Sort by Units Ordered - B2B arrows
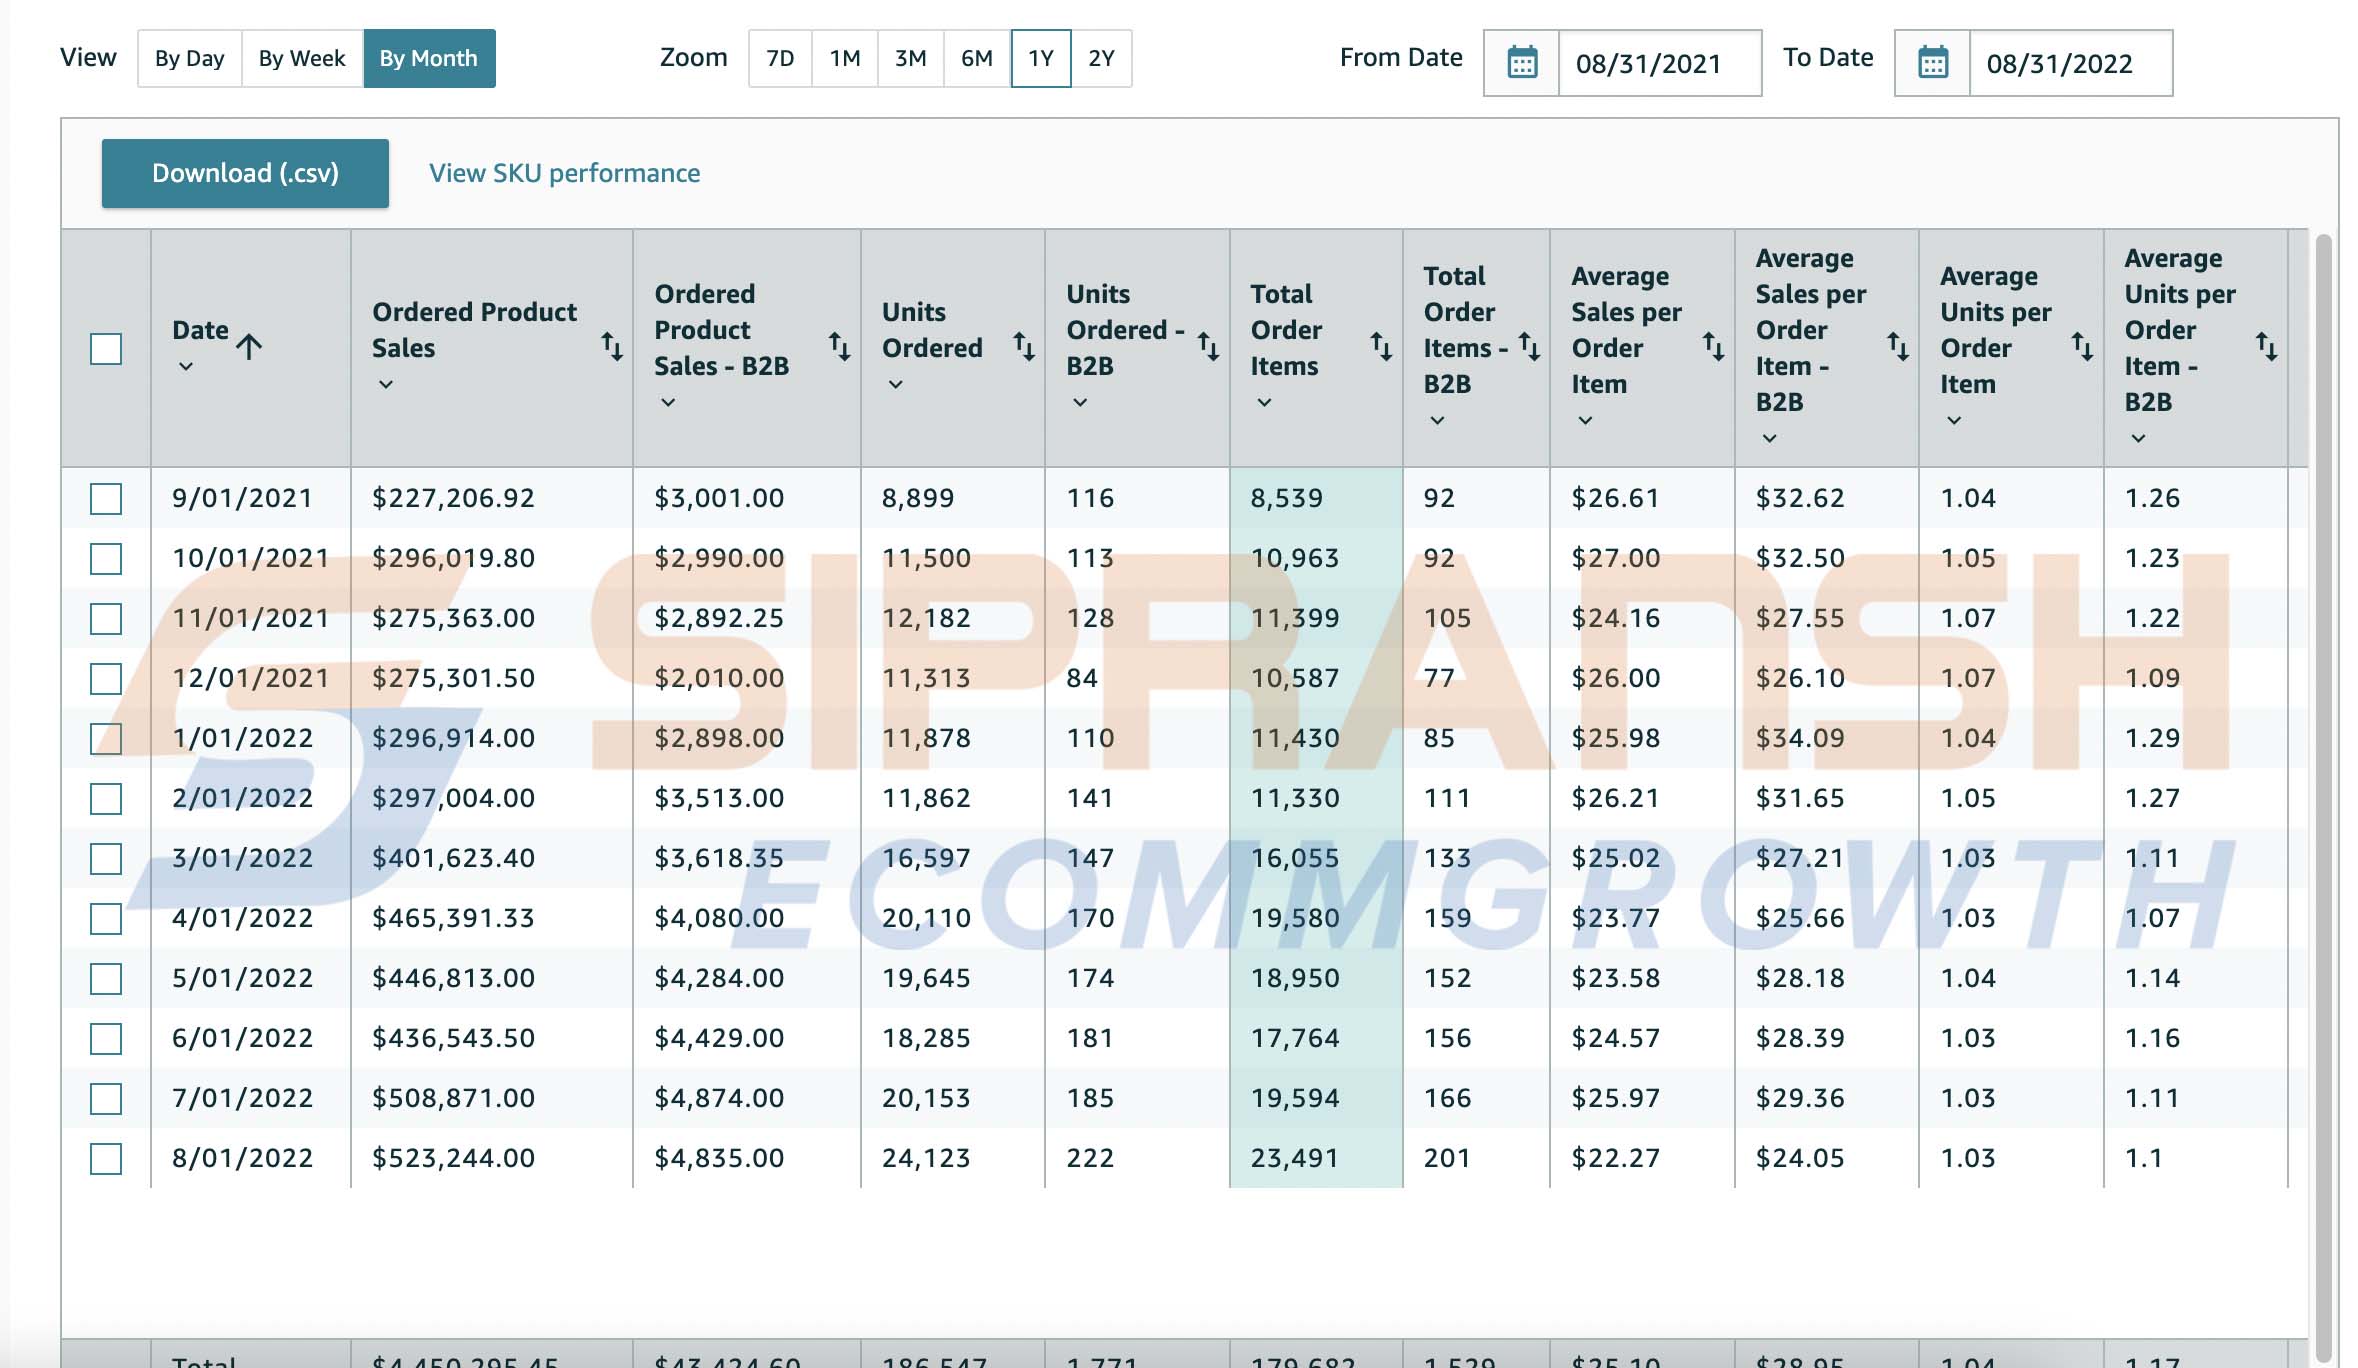Image resolution: width=2358 pixels, height=1368 pixels. click(1207, 347)
